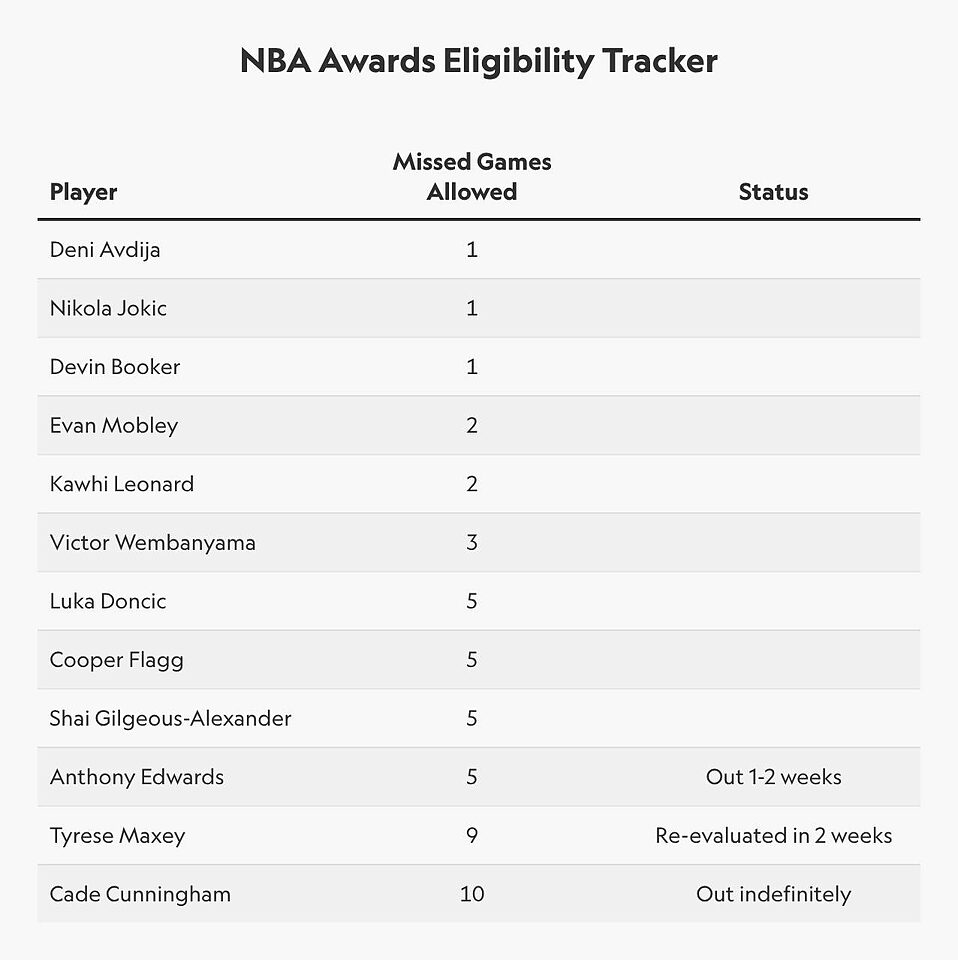Viewport: 958px width, 960px height.
Task: Click the "Out indefinitely" status text
Action: [773, 894]
